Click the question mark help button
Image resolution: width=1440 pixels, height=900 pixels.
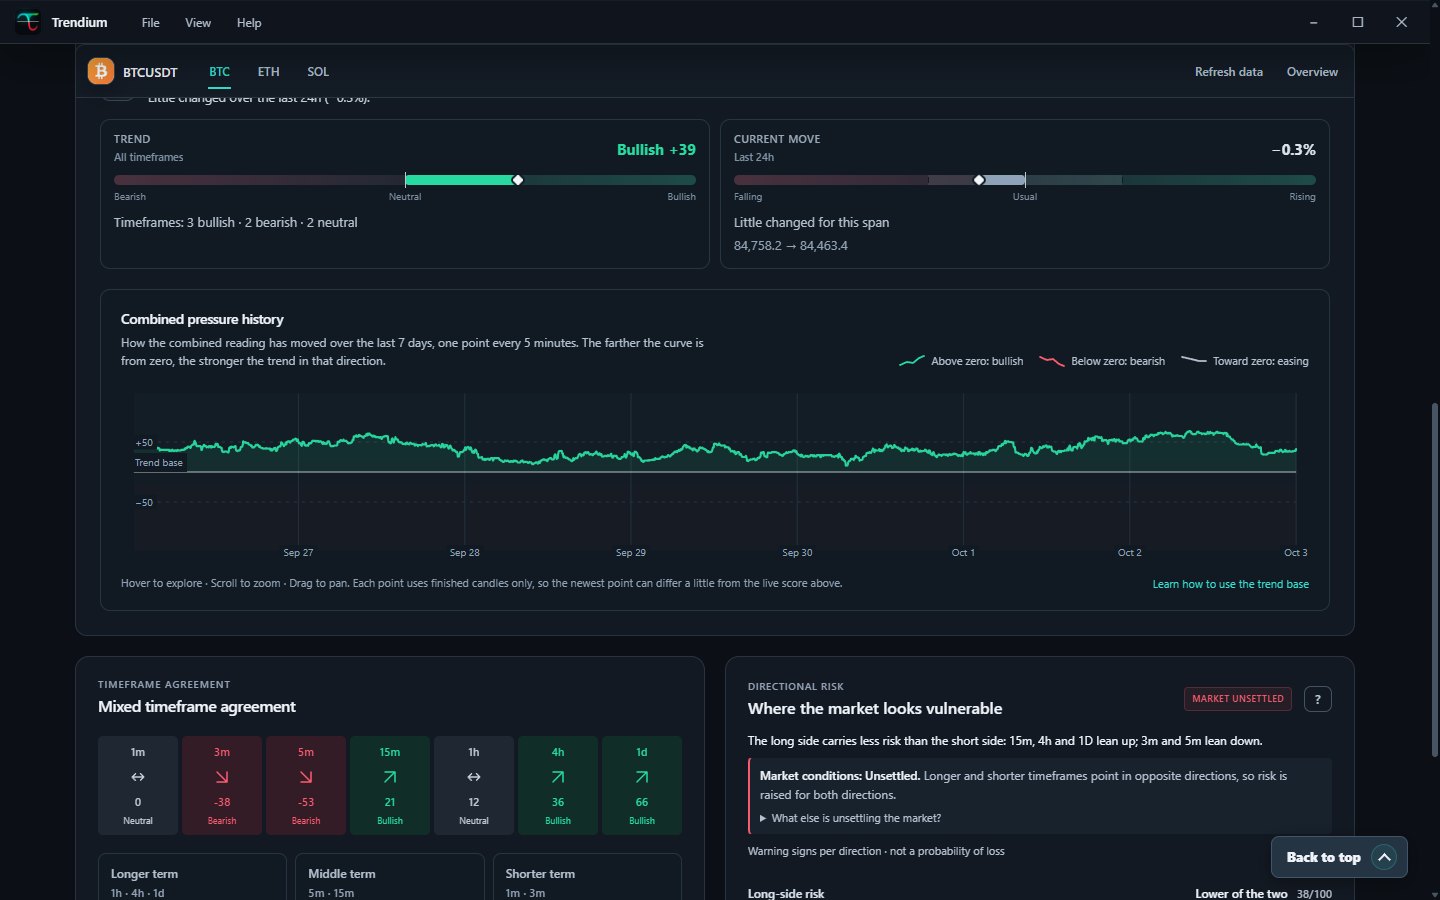pos(1317,699)
